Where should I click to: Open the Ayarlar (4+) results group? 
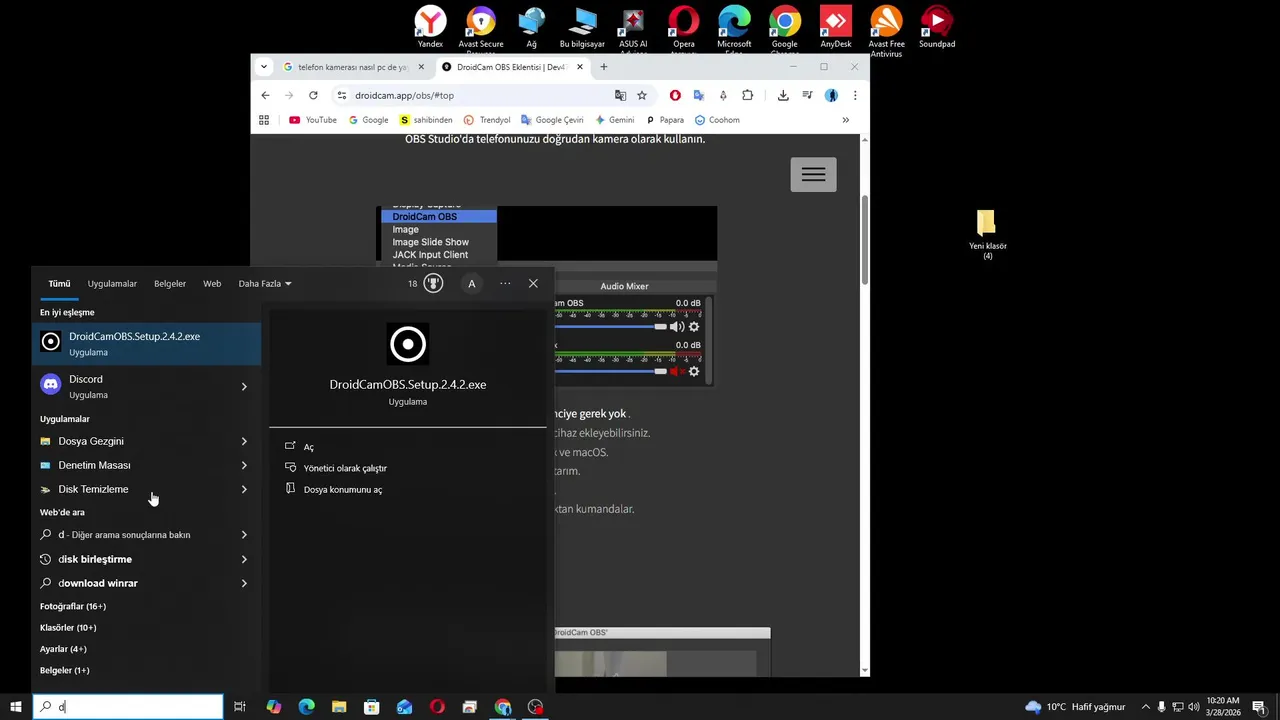[63, 649]
